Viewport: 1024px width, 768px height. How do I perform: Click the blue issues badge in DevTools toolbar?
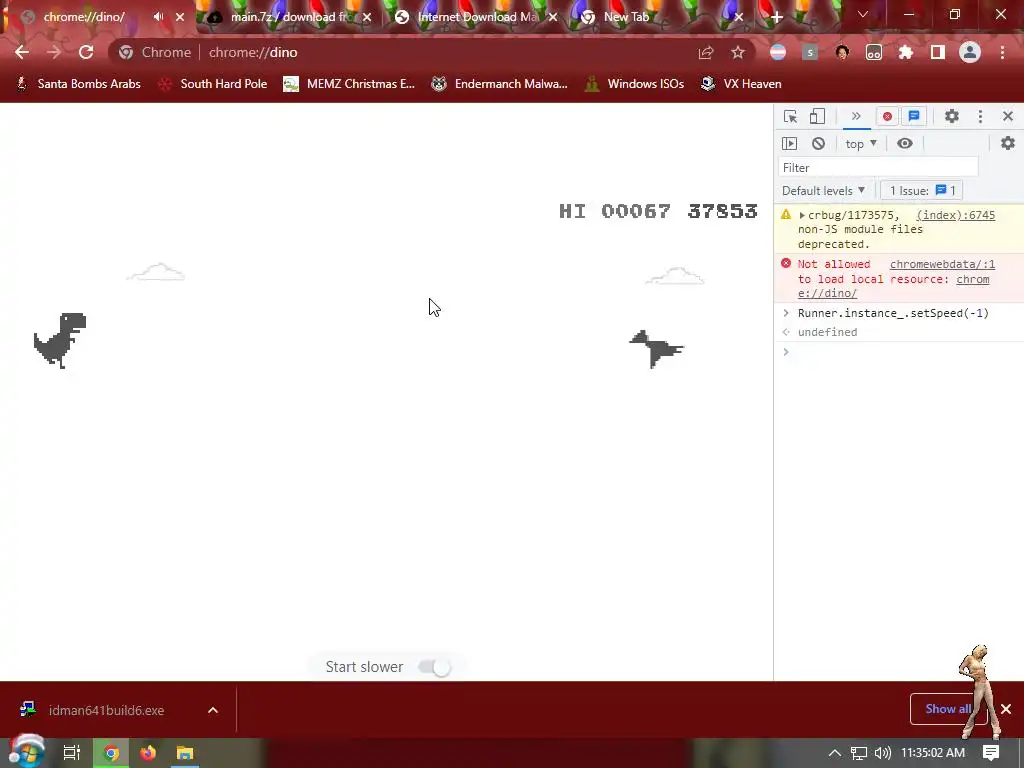tap(914, 116)
